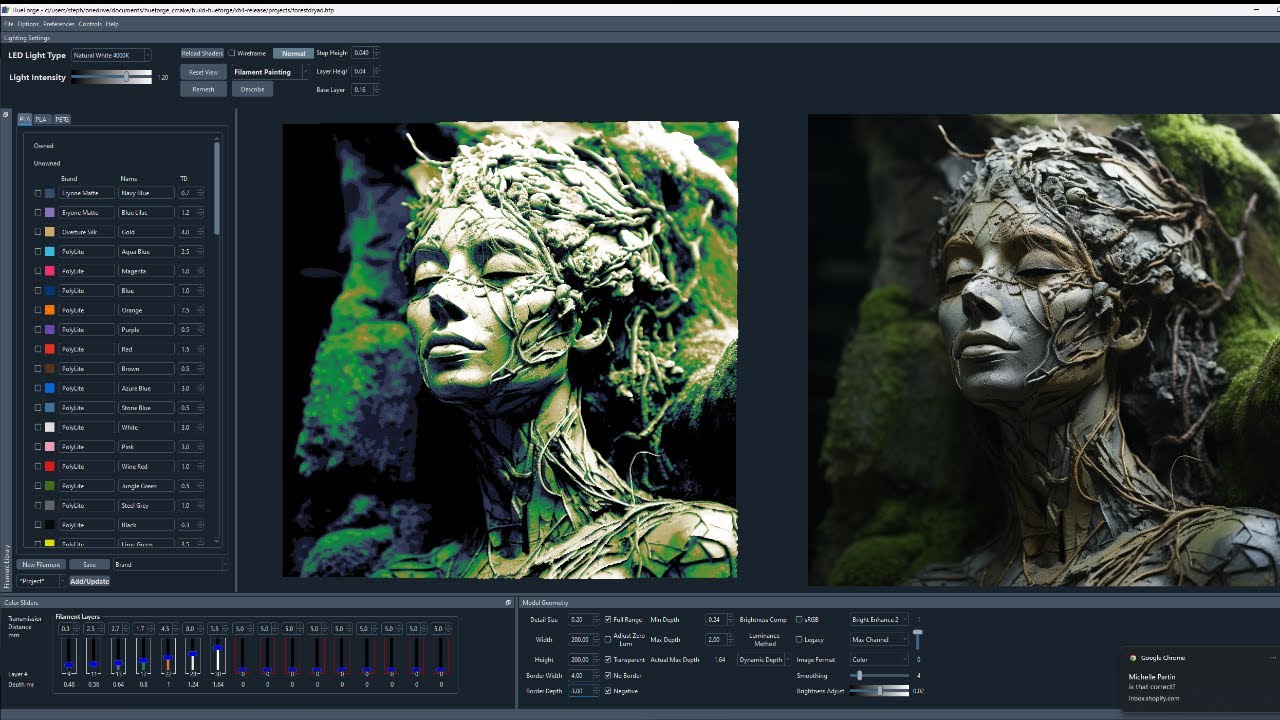
Task: Click the Google Chrome notification icon
Action: [x=1133, y=658]
